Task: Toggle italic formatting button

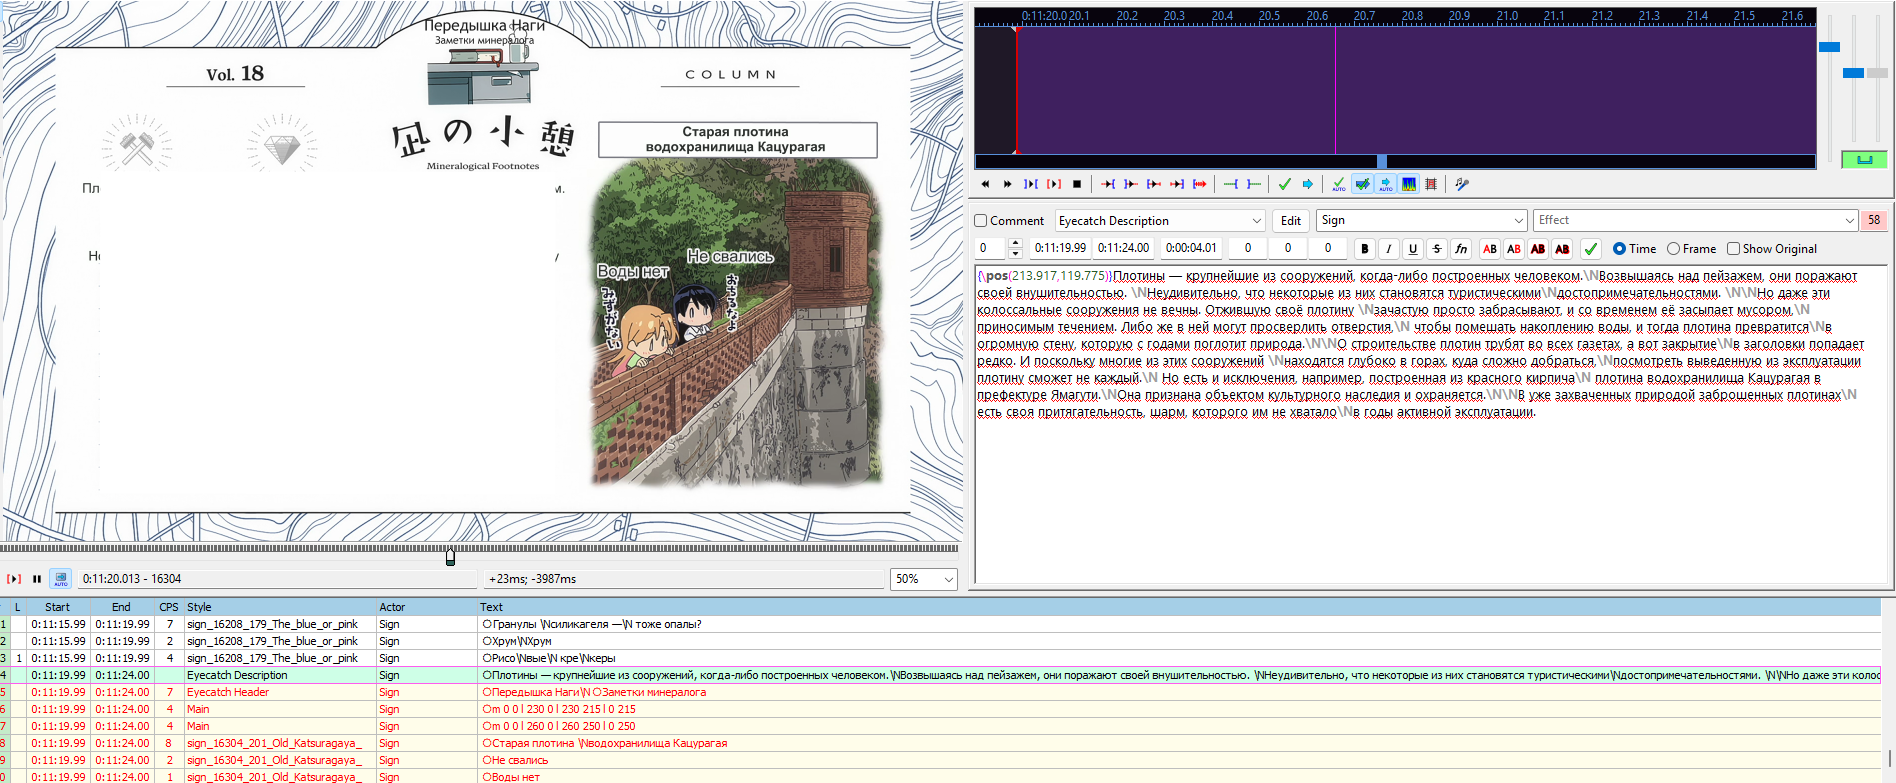Action: [1389, 249]
